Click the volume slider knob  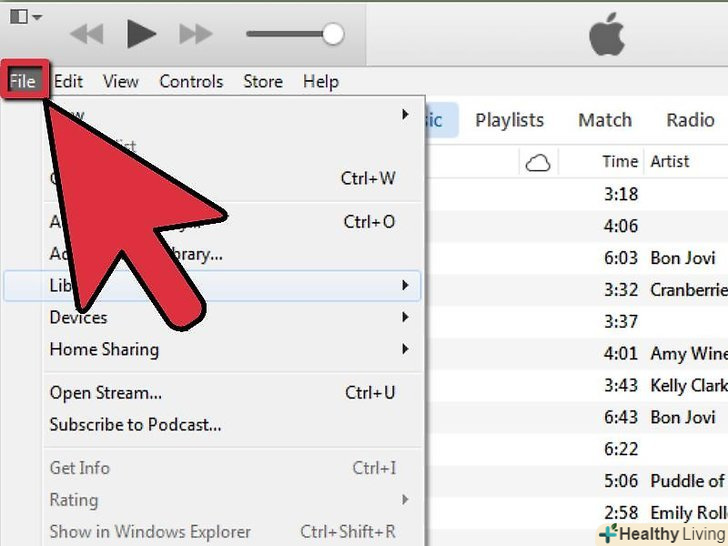[333, 34]
